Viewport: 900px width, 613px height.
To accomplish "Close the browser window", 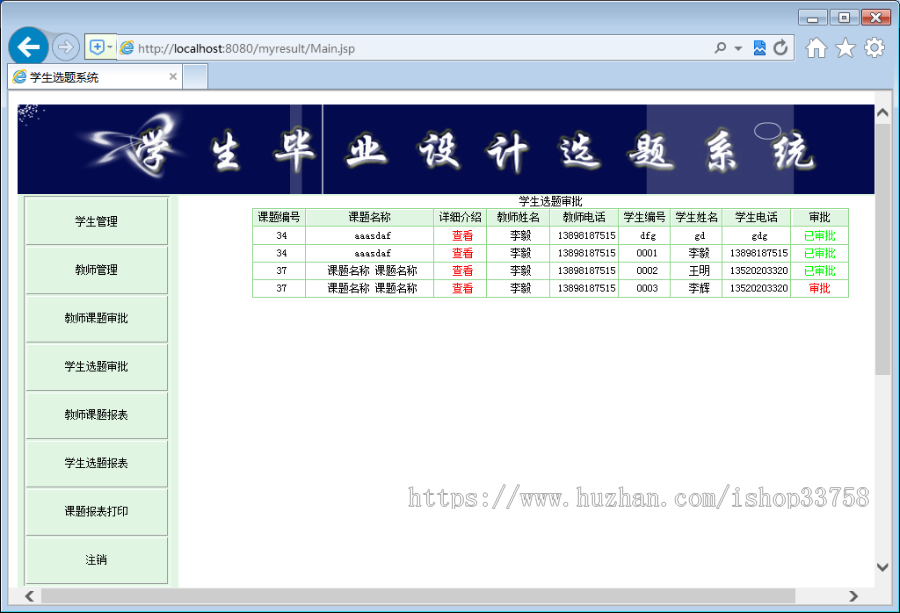I will click(x=876, y=18).
